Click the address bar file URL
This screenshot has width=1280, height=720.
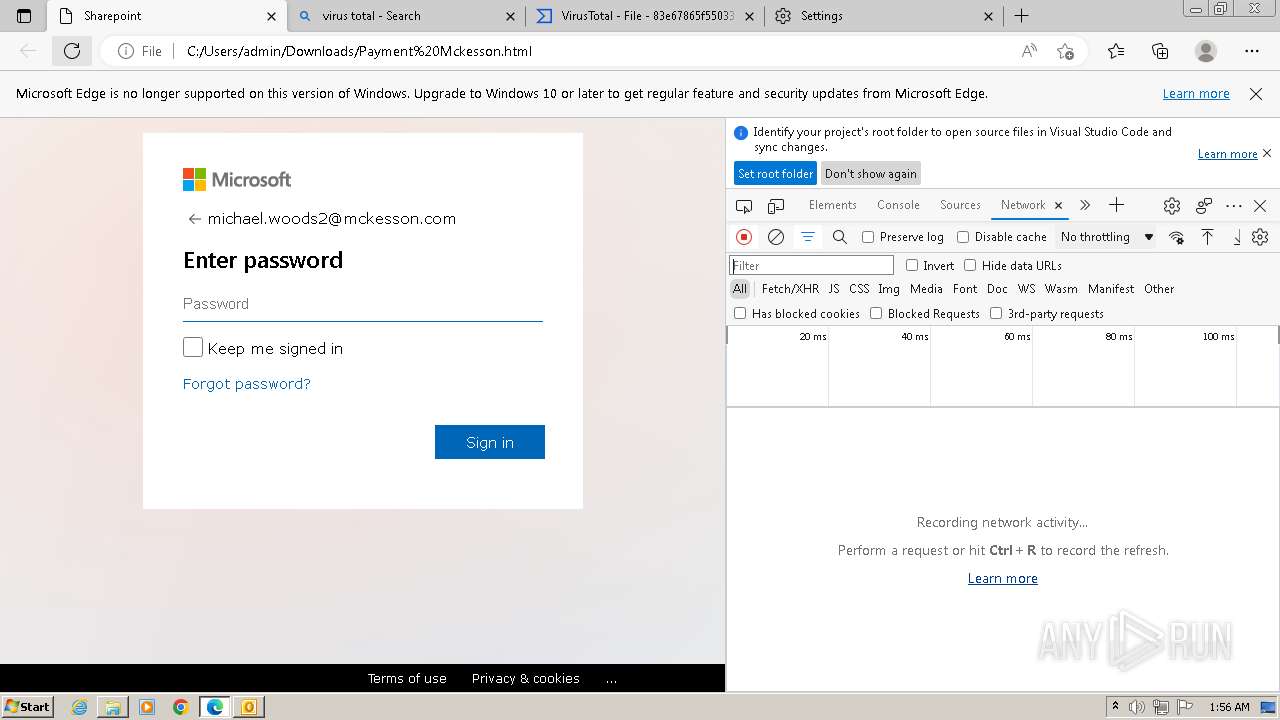pyautogui.click(x=359, y=51)
